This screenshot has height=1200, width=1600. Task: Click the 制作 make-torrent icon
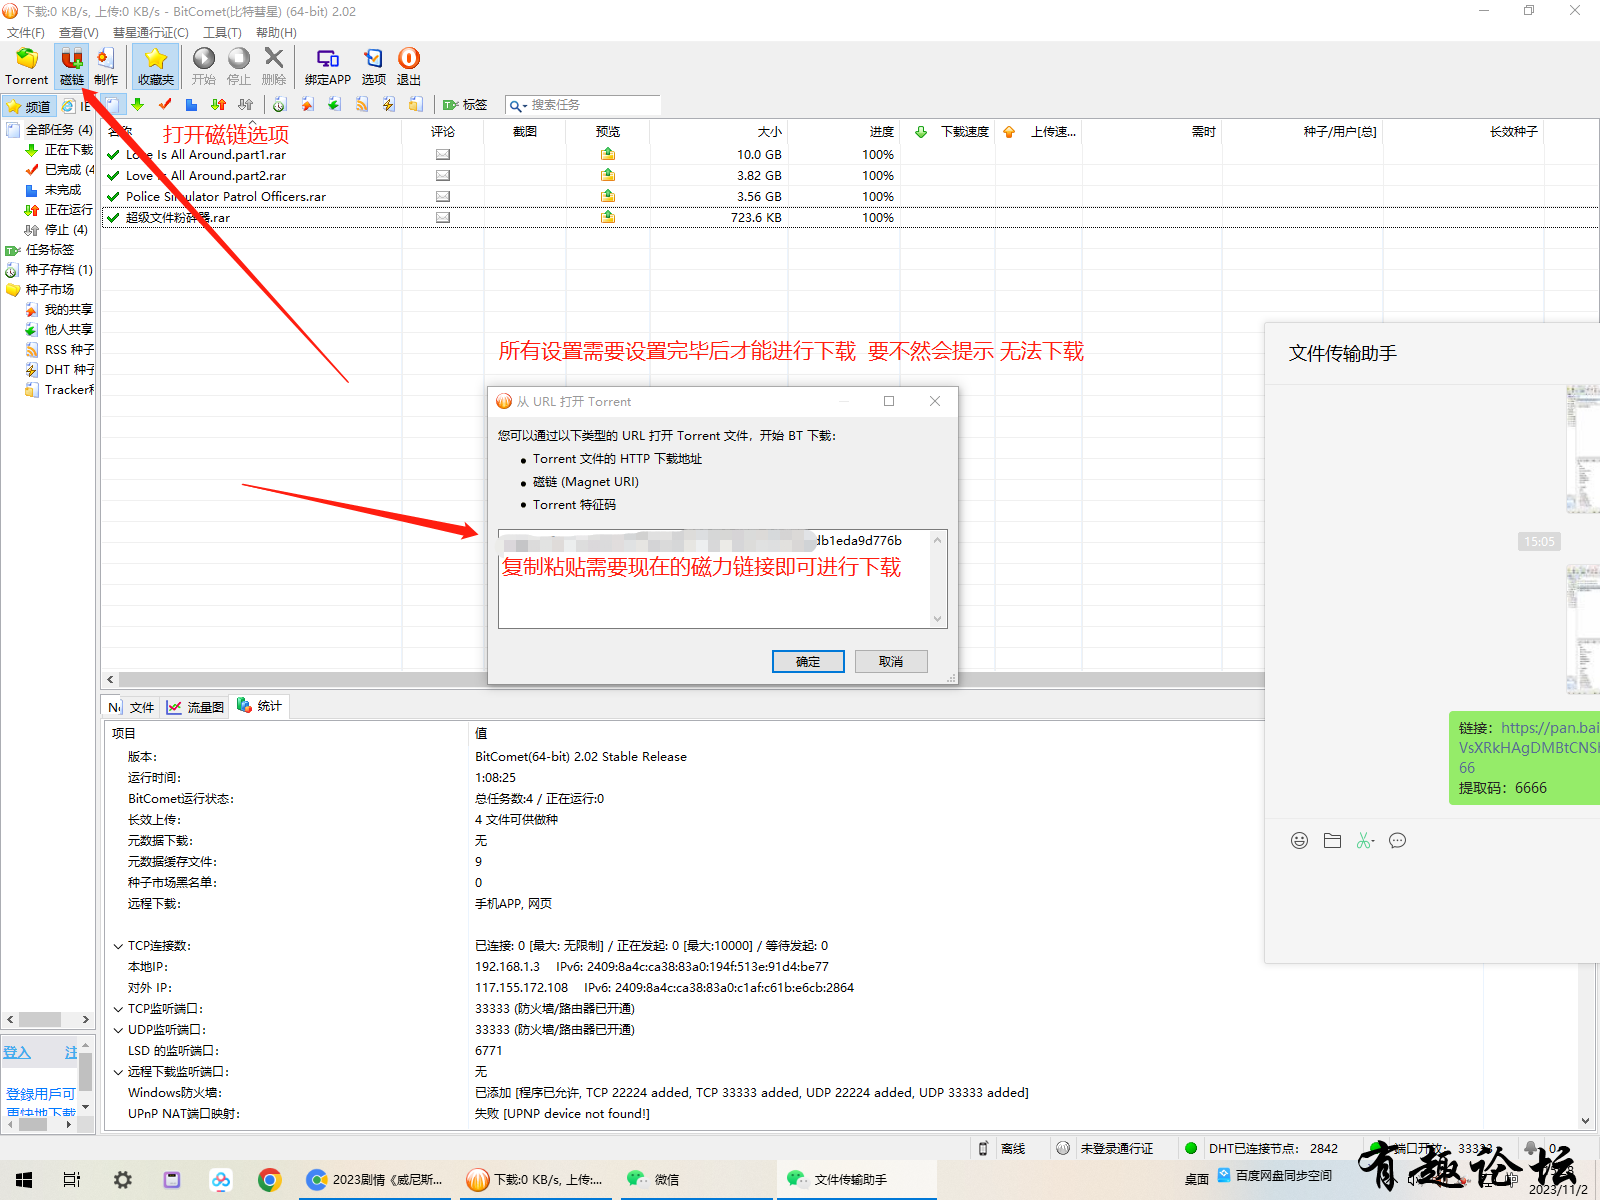[x=106, y=66]
